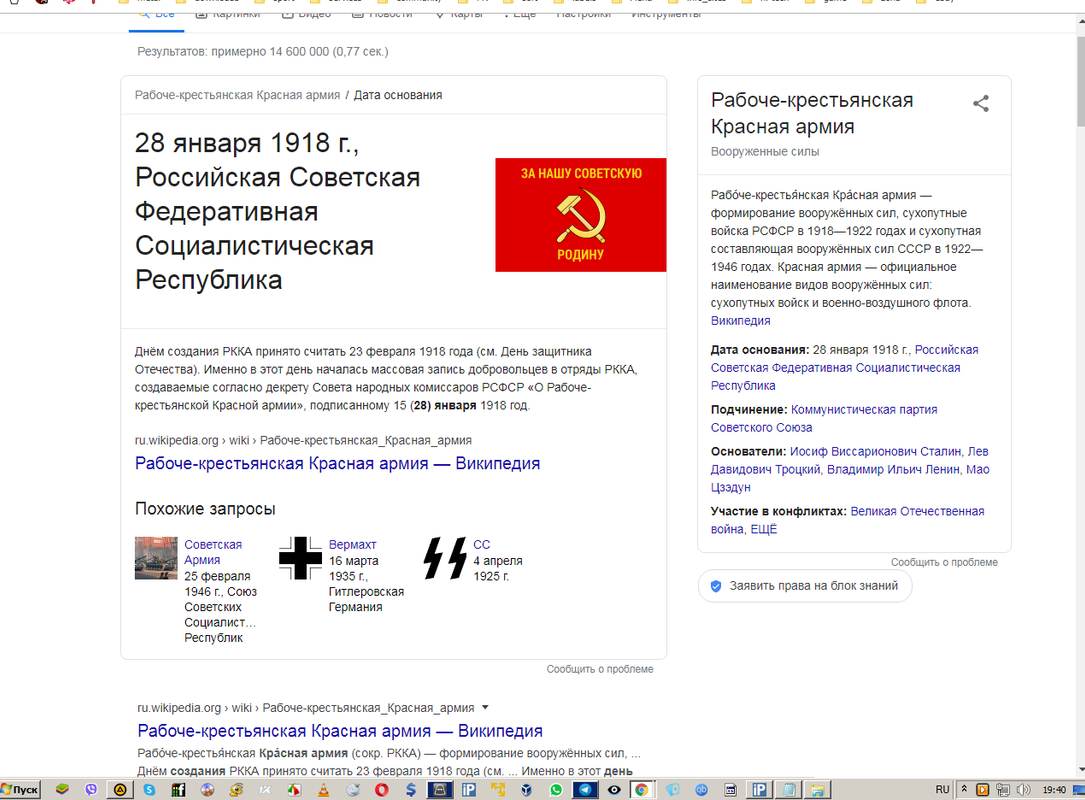Open the Ещё search tab menu
The width and height of the screenshot is (1085, 800).
click(x=520, y=14)
